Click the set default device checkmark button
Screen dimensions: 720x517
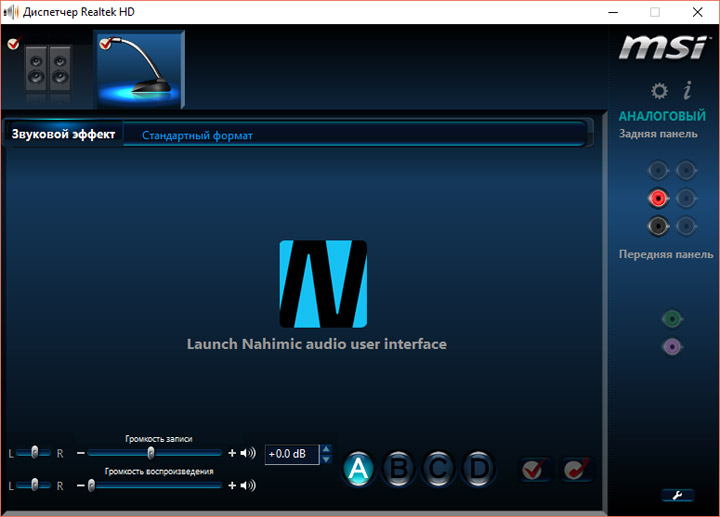pyautogui.click(x=534, y=469)
